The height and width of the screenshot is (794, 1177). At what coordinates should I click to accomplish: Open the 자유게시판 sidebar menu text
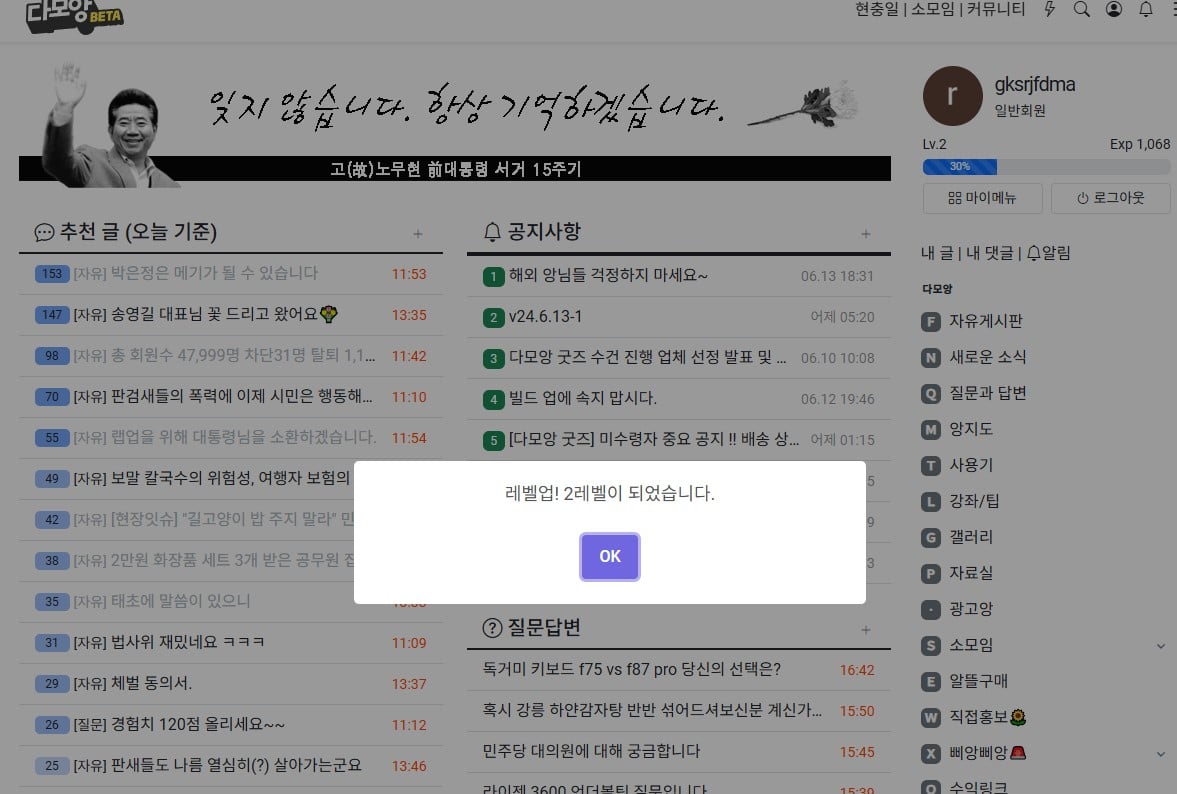tap(986, 321)
